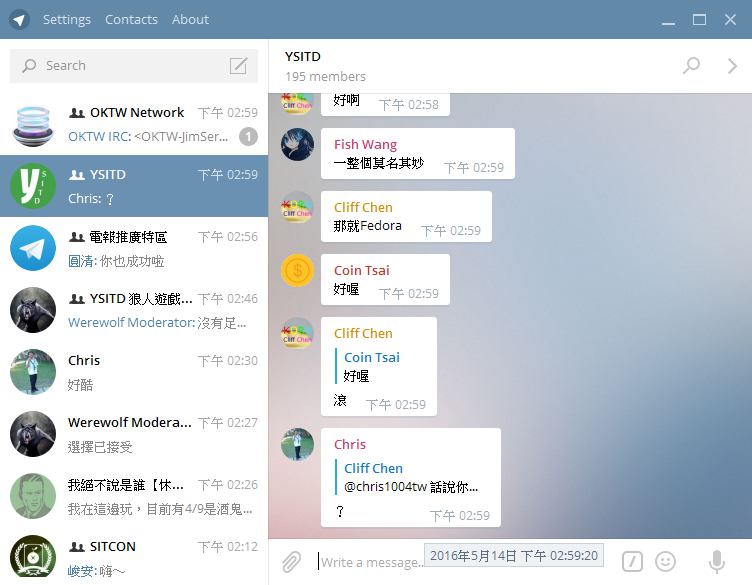Jump to quoted Cliff Chen reply
The width and height of the screenshot is (752, 585).
tap(411, 477)
